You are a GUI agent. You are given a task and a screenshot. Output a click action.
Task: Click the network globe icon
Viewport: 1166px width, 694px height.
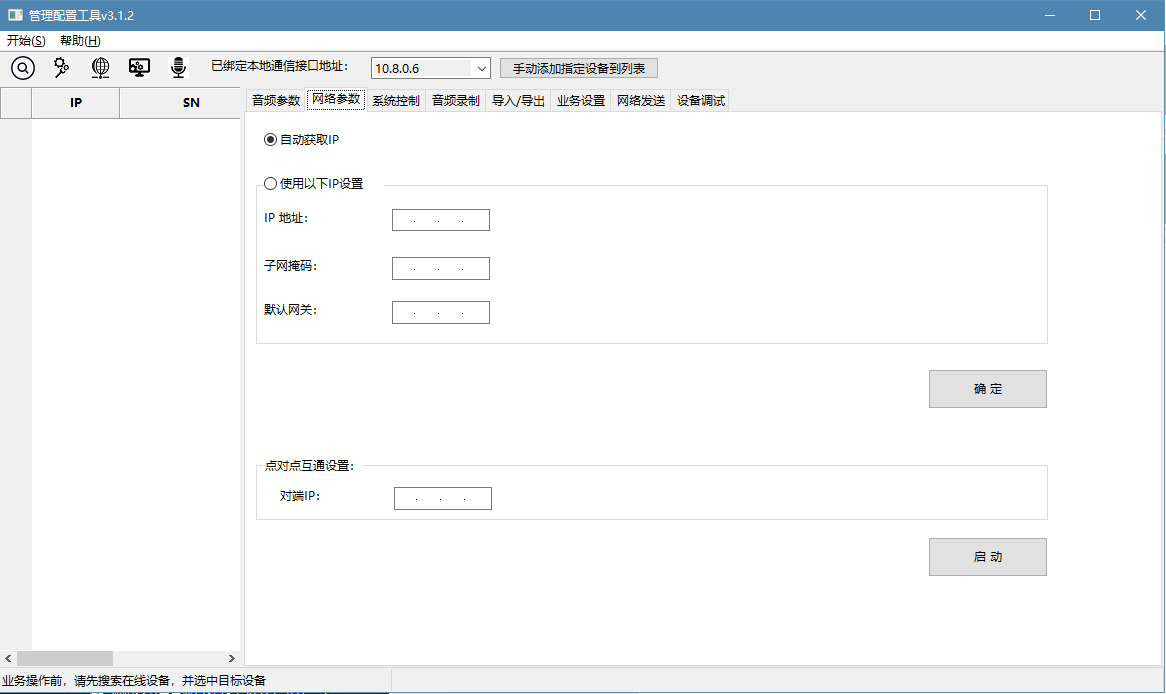click(99, 68)
